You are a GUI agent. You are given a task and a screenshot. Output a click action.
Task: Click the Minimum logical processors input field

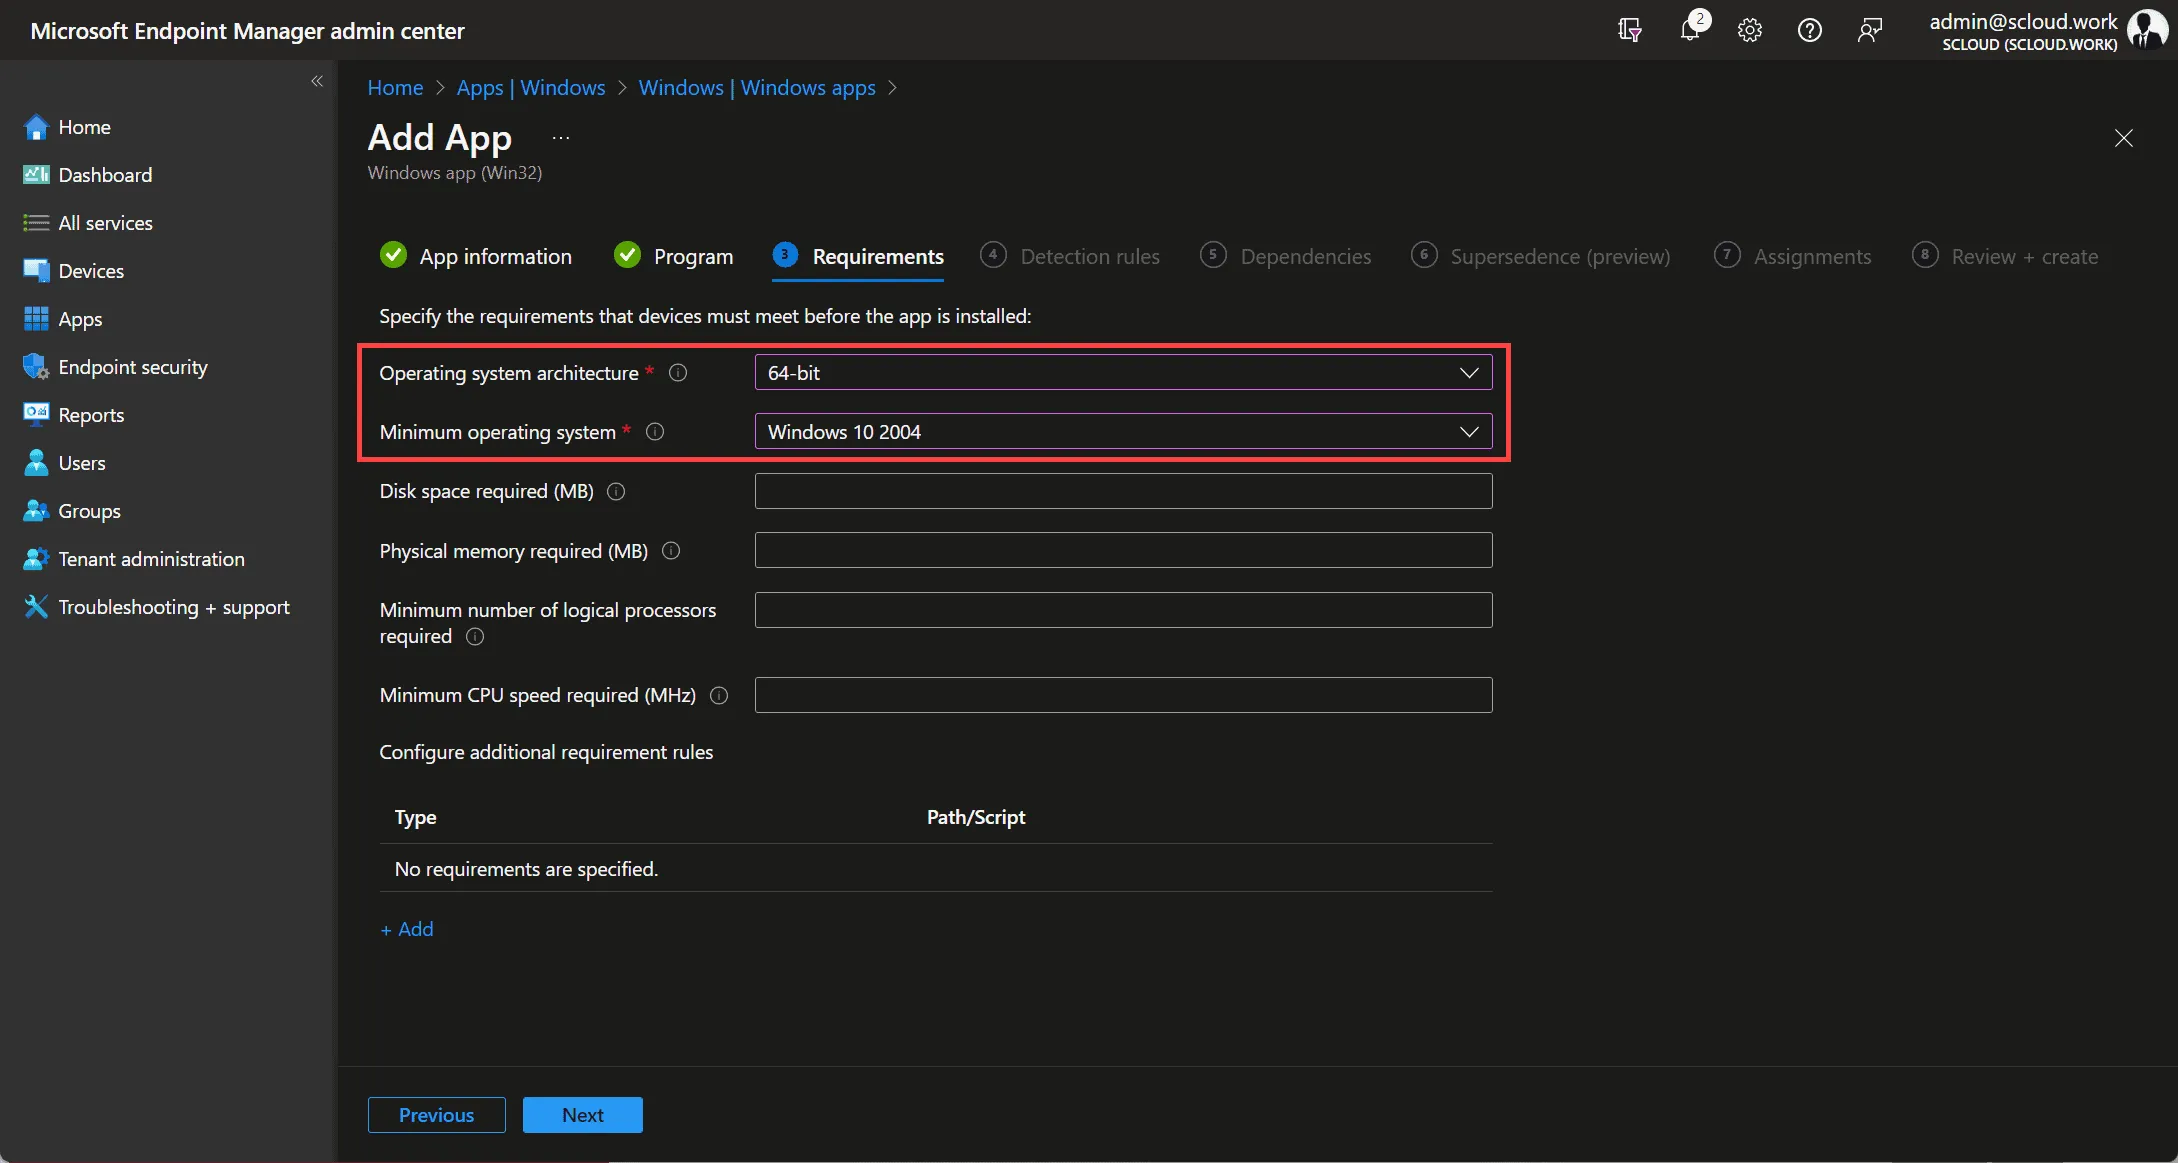point(1123,610)
